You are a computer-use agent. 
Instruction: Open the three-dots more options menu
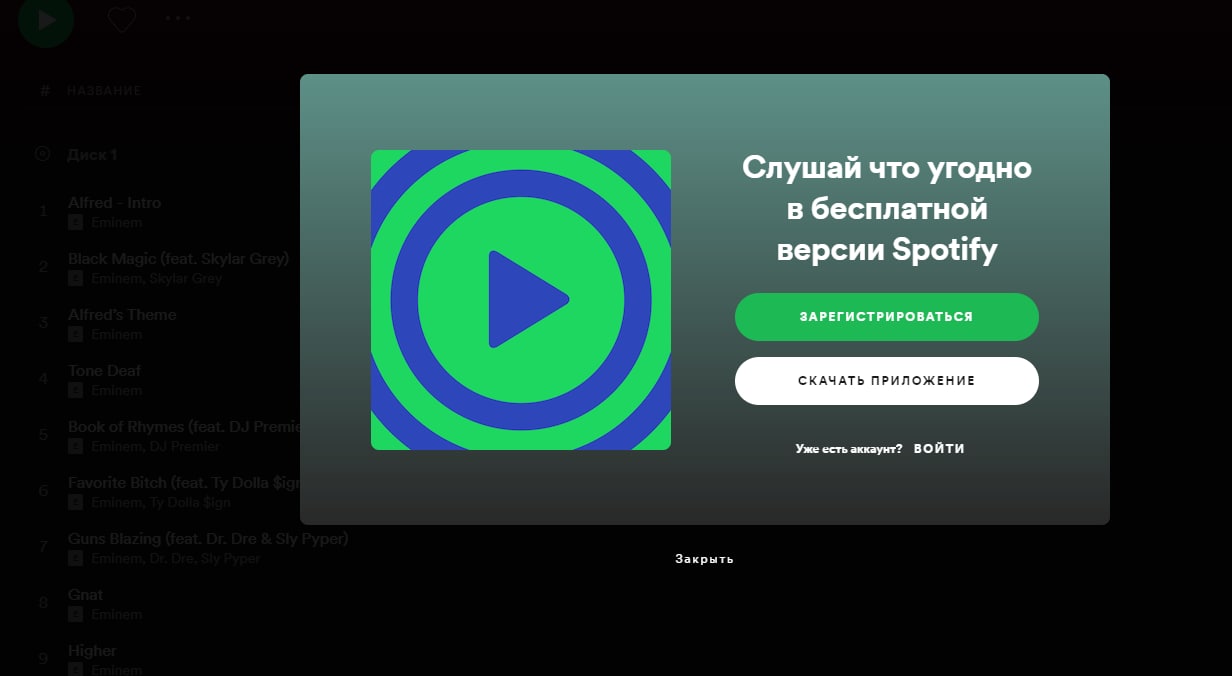click(x=178, y=18)
